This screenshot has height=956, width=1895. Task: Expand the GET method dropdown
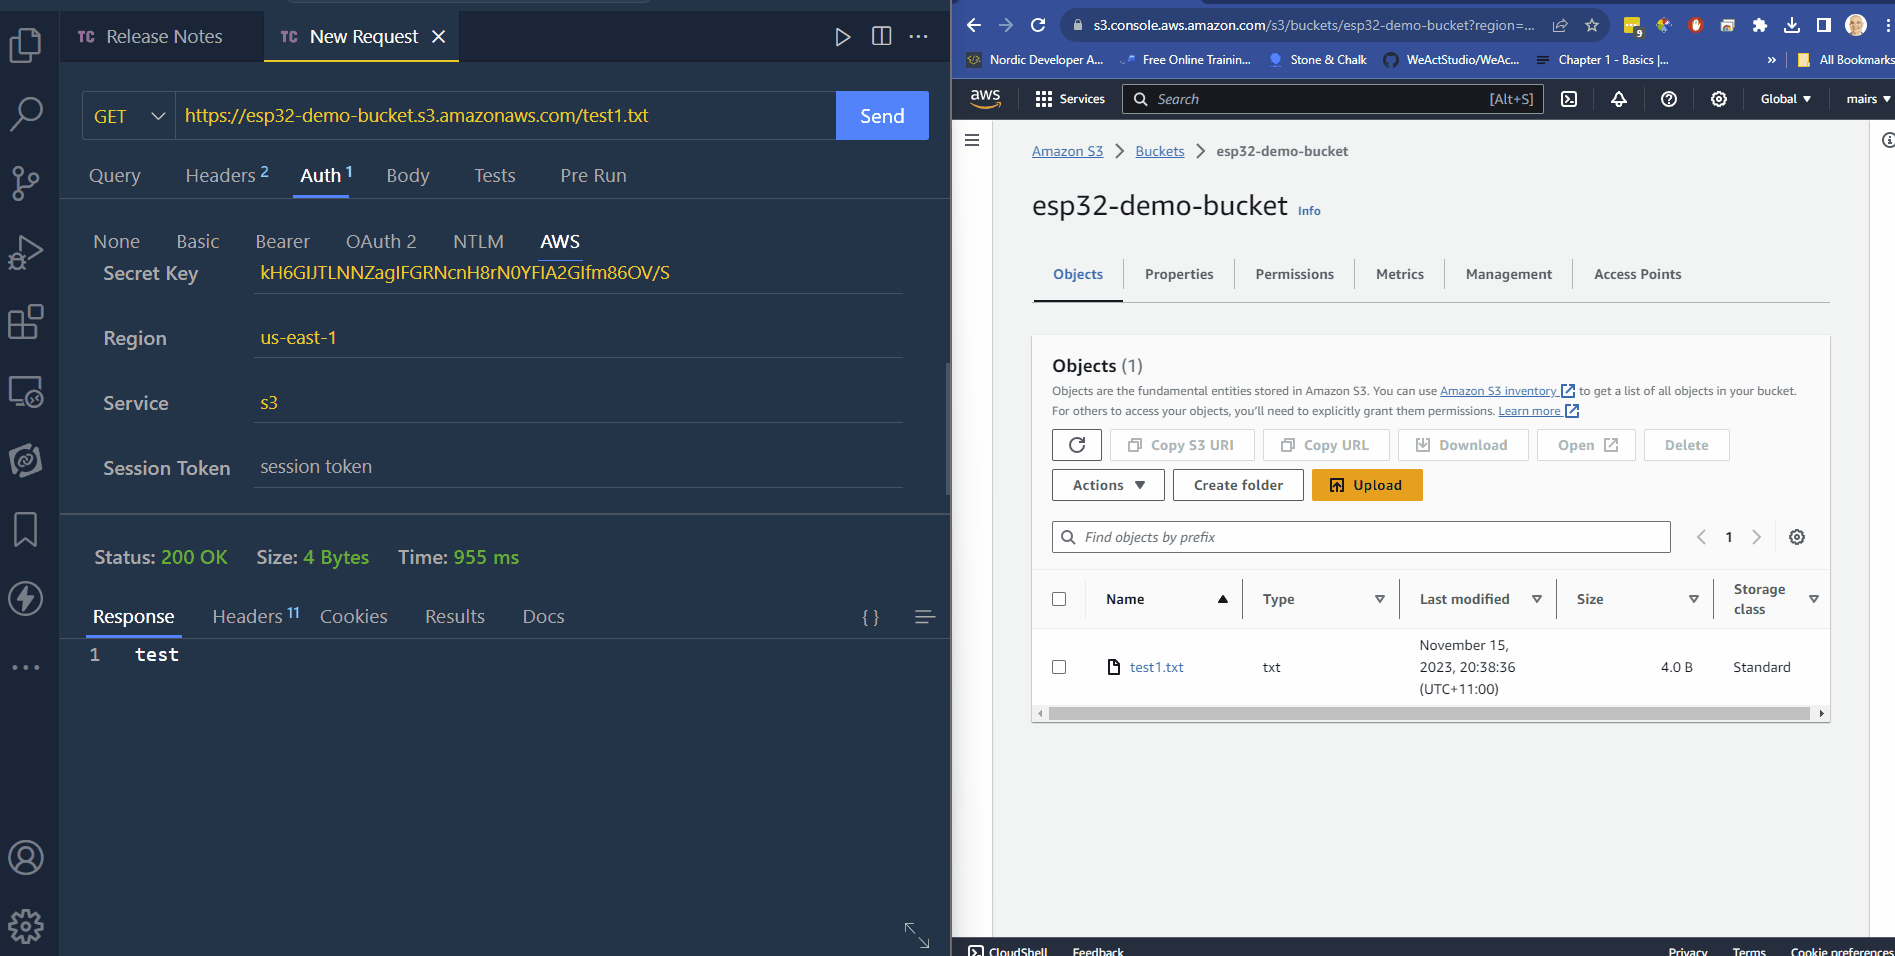(129, 116)
